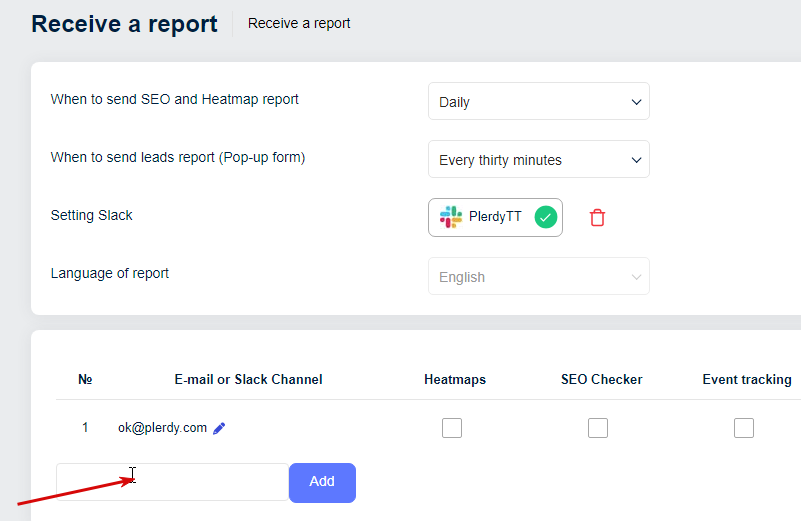Click the SEO Checker column header
Image resolution: width=801 pixels, height=521 pixels.
point(601,379)
